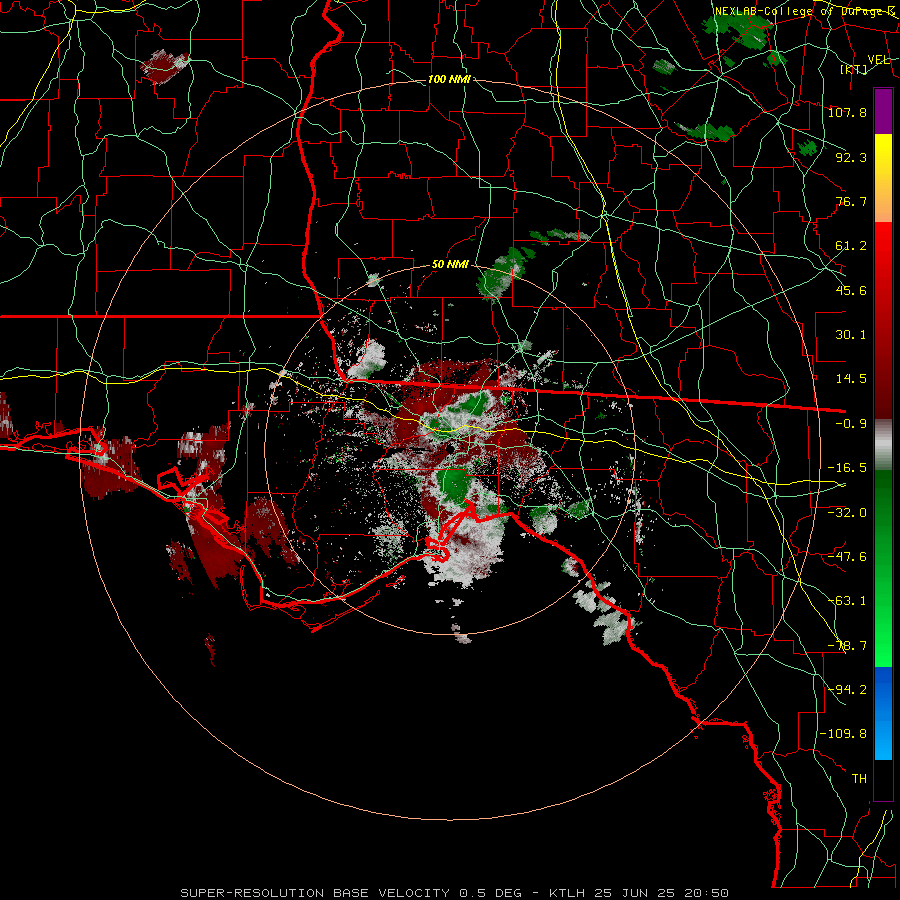Image resolution: width=900 pixels, height=900 pixels.
Task: Click the -32.0 velocity scale value
Action: coord(847,513)
